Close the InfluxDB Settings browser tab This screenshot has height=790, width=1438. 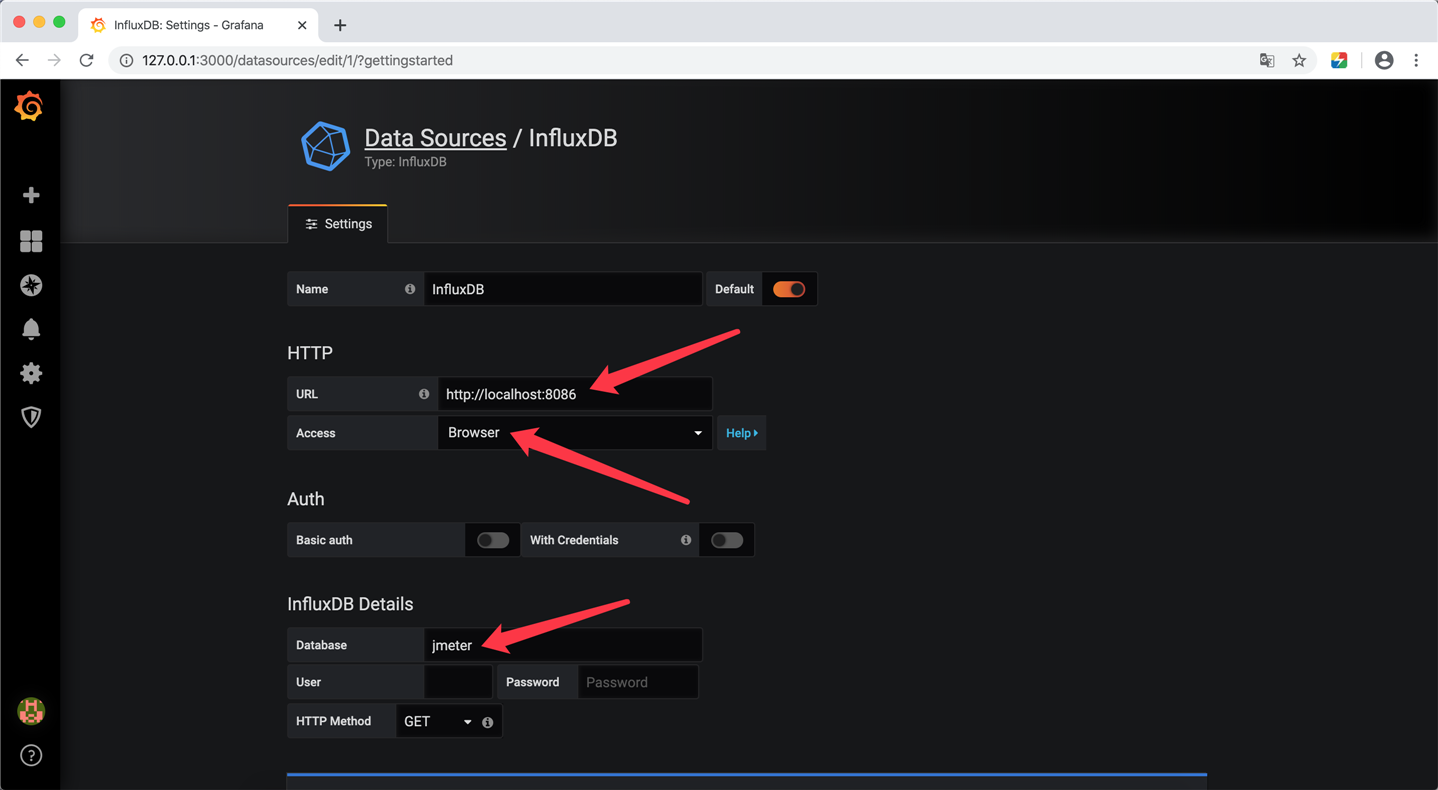point(302,25)
